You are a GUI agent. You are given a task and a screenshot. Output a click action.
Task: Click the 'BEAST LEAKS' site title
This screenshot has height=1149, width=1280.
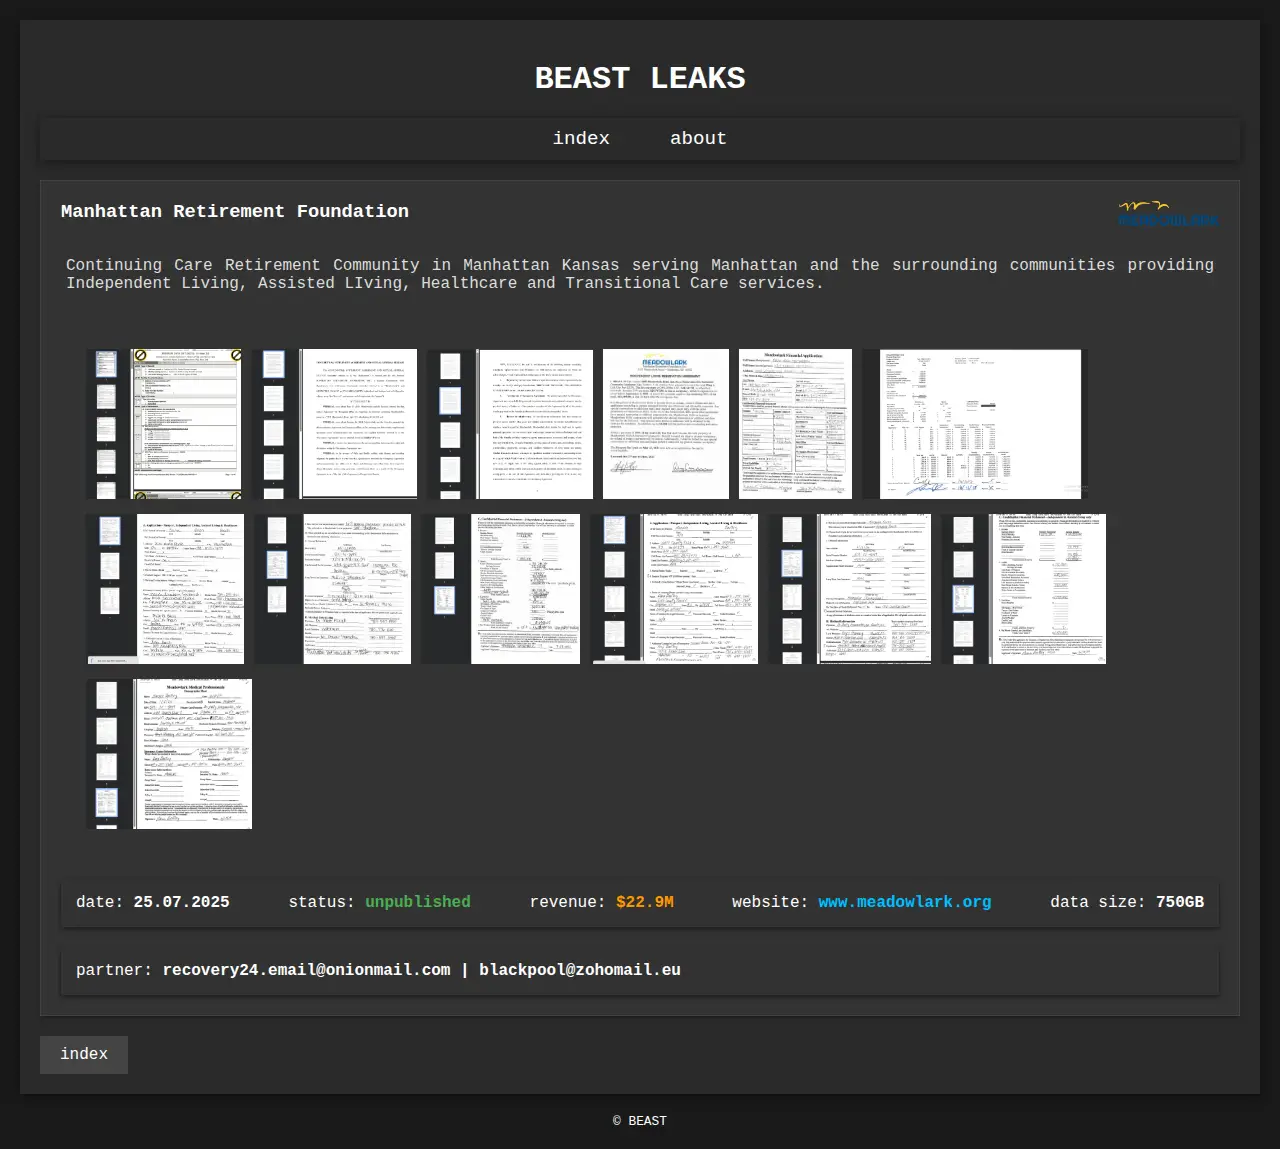click(x=640, y=78)
